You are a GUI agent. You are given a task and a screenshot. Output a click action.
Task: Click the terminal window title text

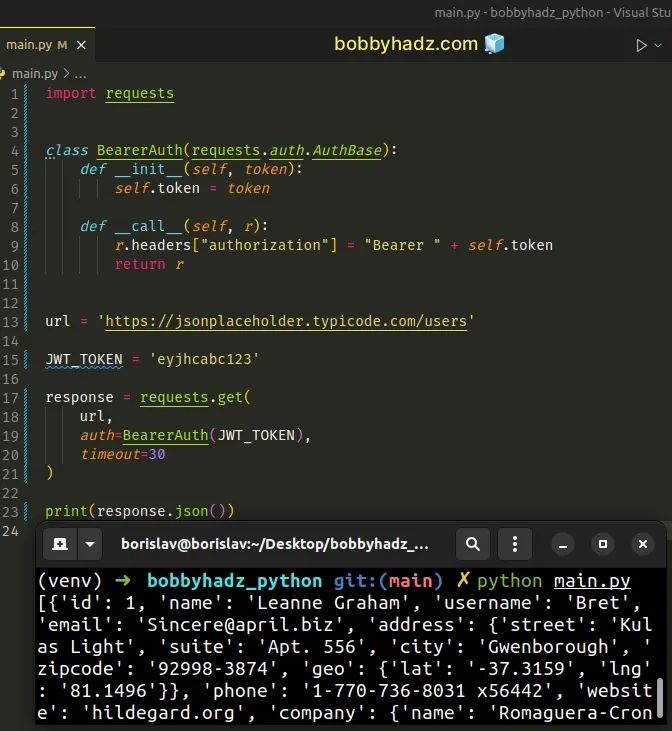click(x=275, y=544)
